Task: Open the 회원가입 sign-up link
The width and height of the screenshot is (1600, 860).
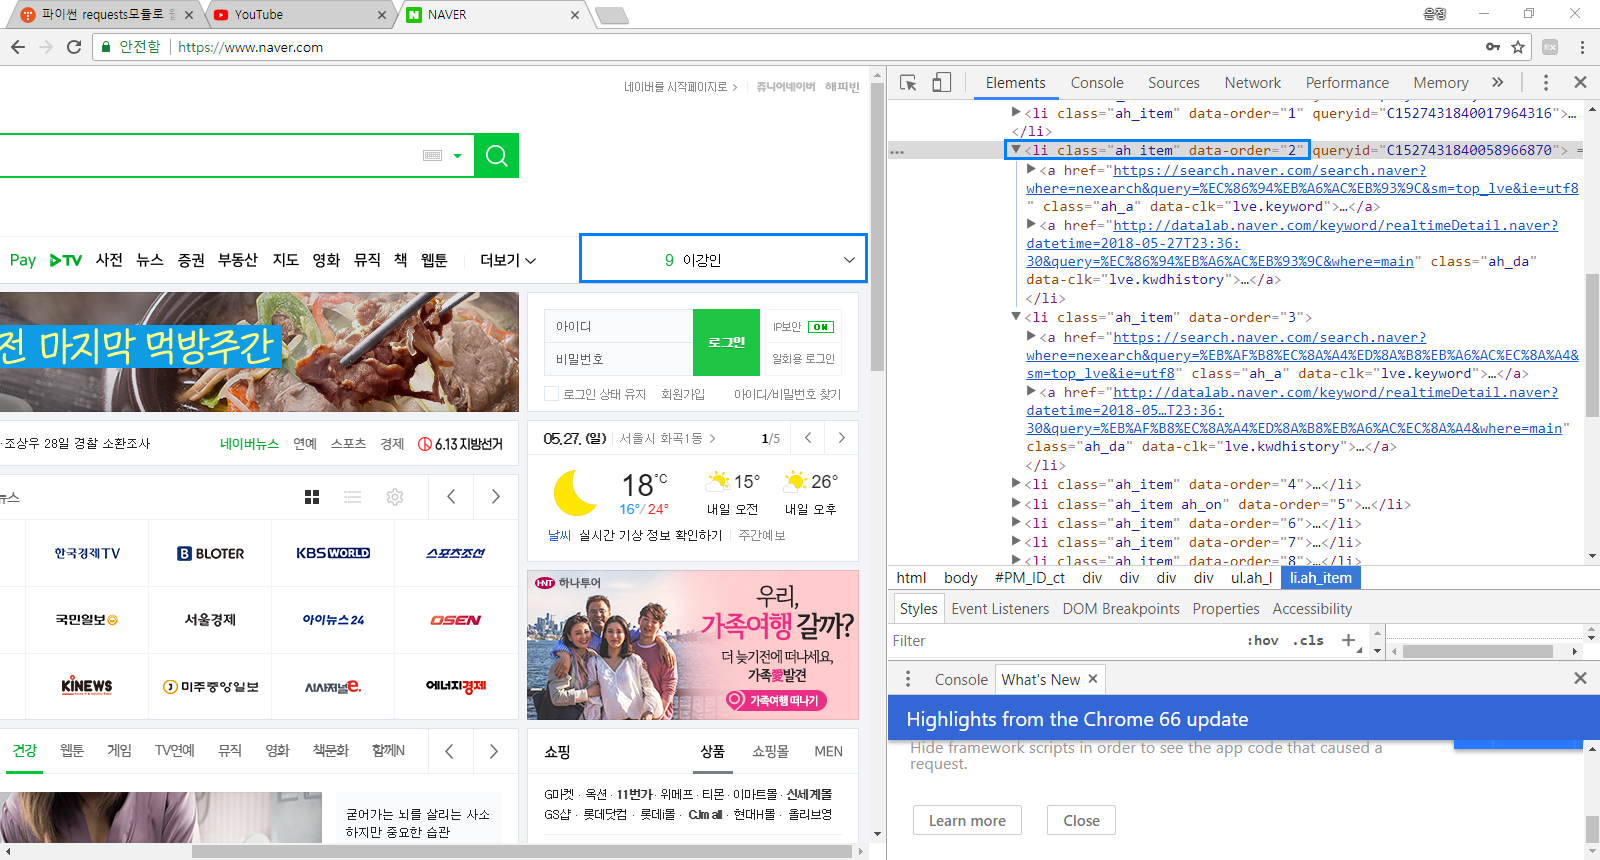Action: coord(683,394)
